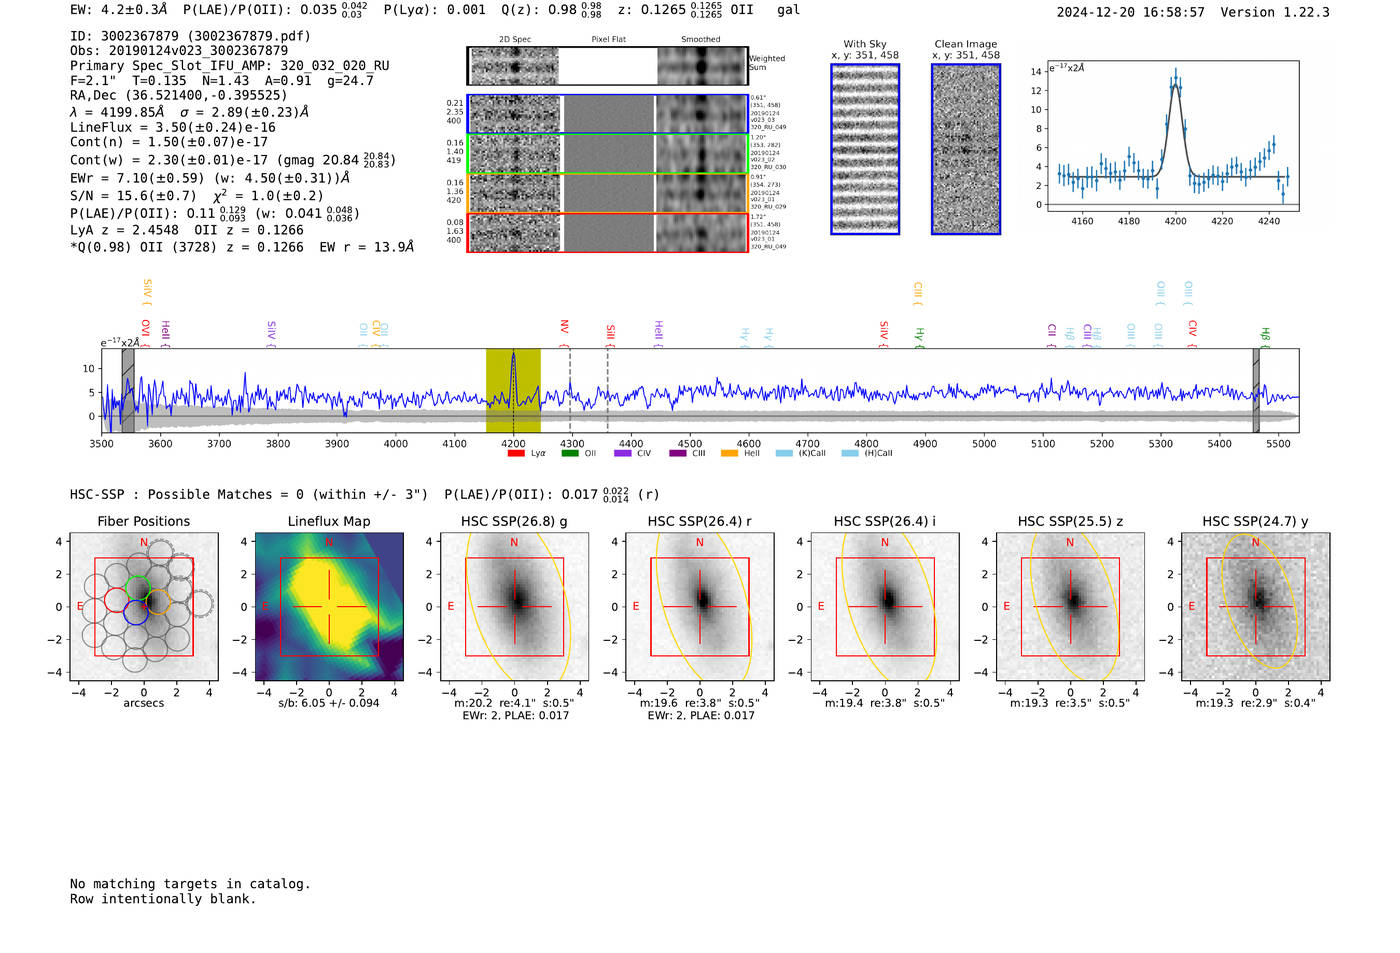Click the With Sky image
This screenshot has height=953, width=1400.
pyautogui.click(x=865, y=149)
